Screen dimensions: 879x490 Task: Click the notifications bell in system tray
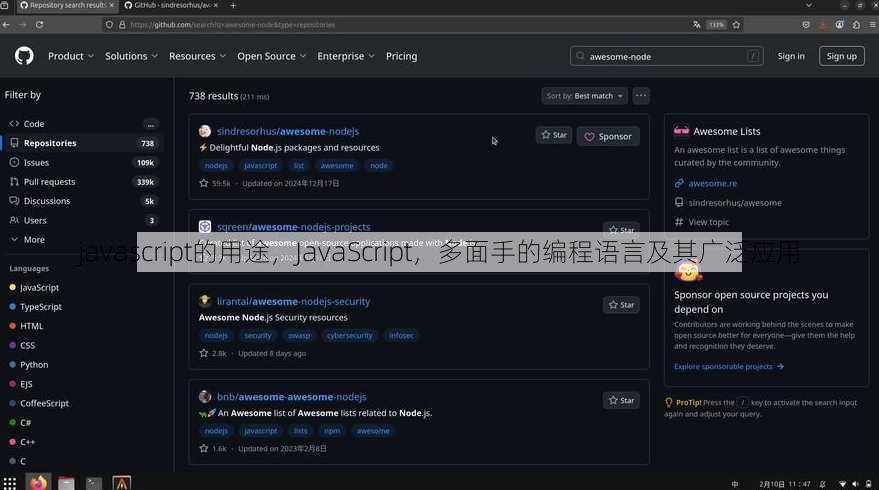[x=822, y=484]
